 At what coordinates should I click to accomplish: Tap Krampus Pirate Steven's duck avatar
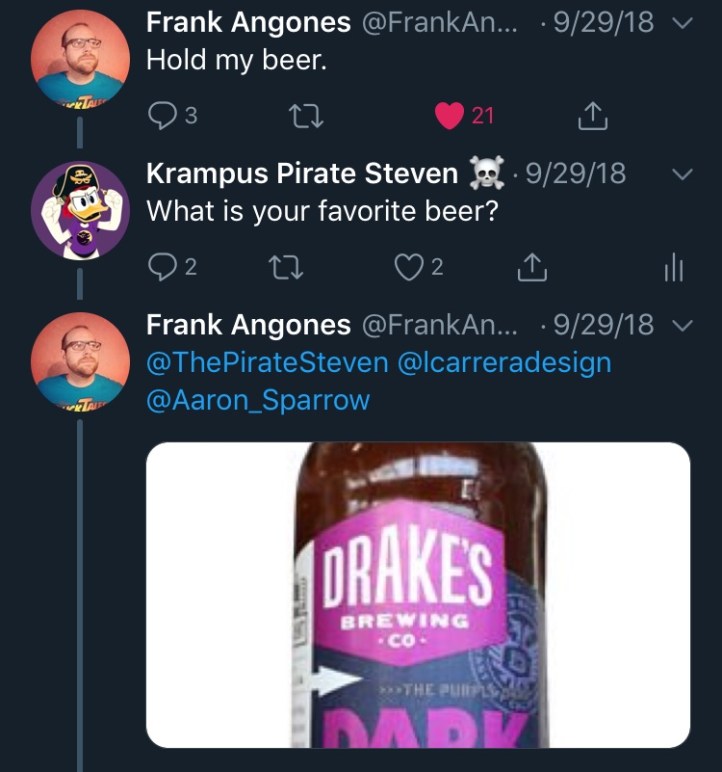[78, 211]
